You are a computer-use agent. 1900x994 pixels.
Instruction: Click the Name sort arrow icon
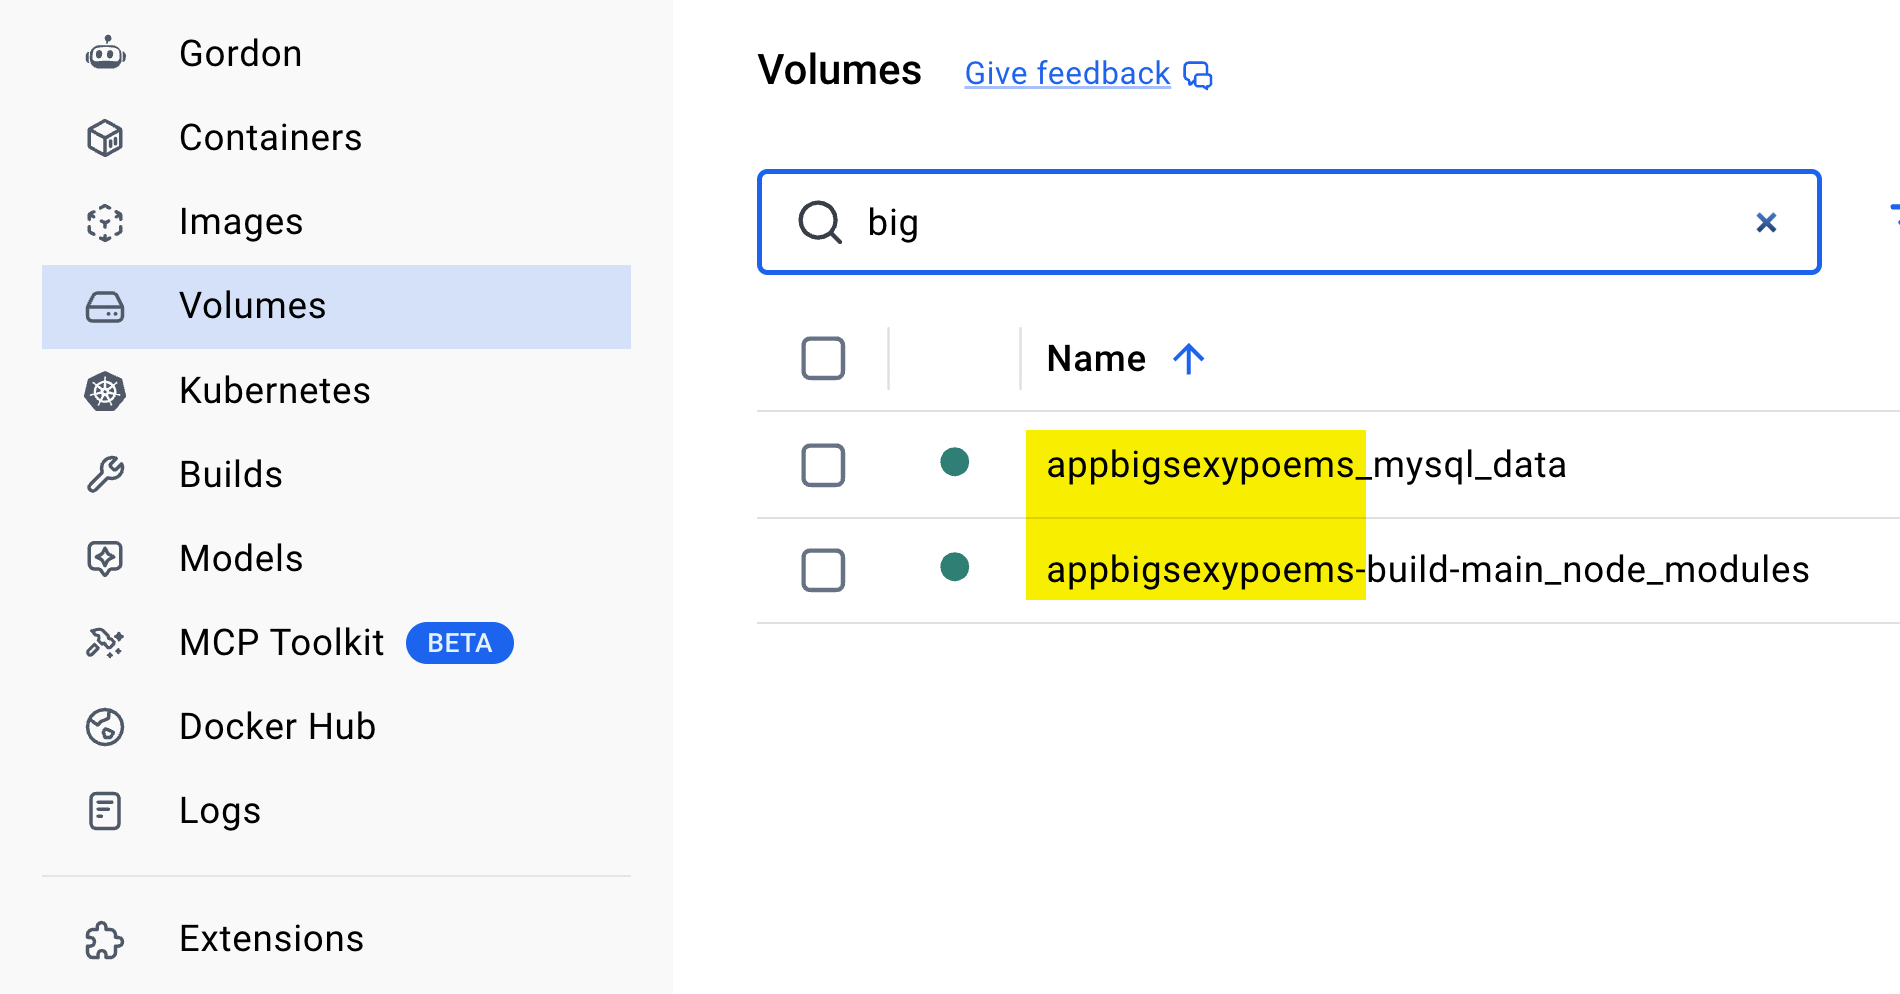tap(1189, 359)
